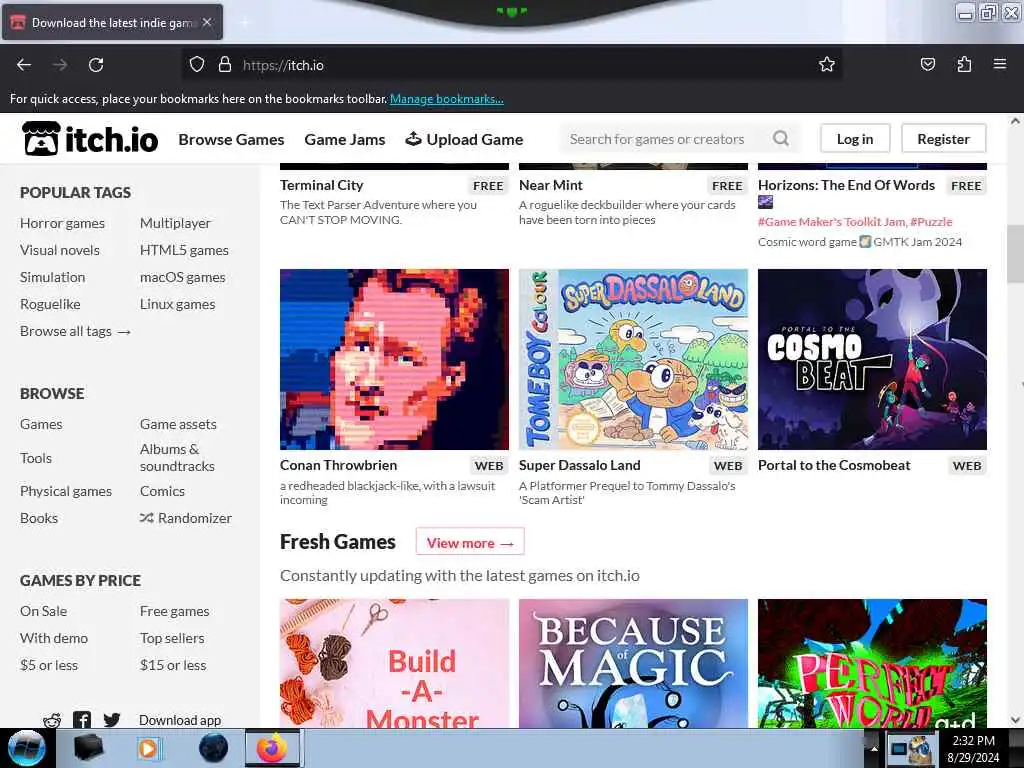Click View more for Fresh Games
This screenshot has width=1024, height=768.
click(470, 542)
